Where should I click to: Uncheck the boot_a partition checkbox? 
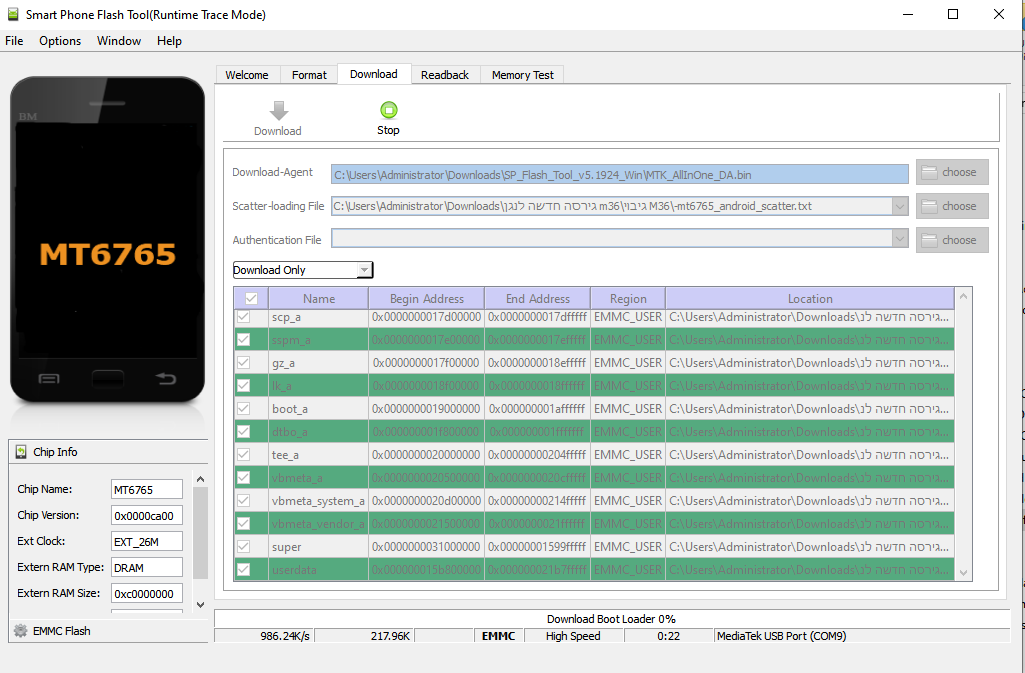tap(243, 409)
